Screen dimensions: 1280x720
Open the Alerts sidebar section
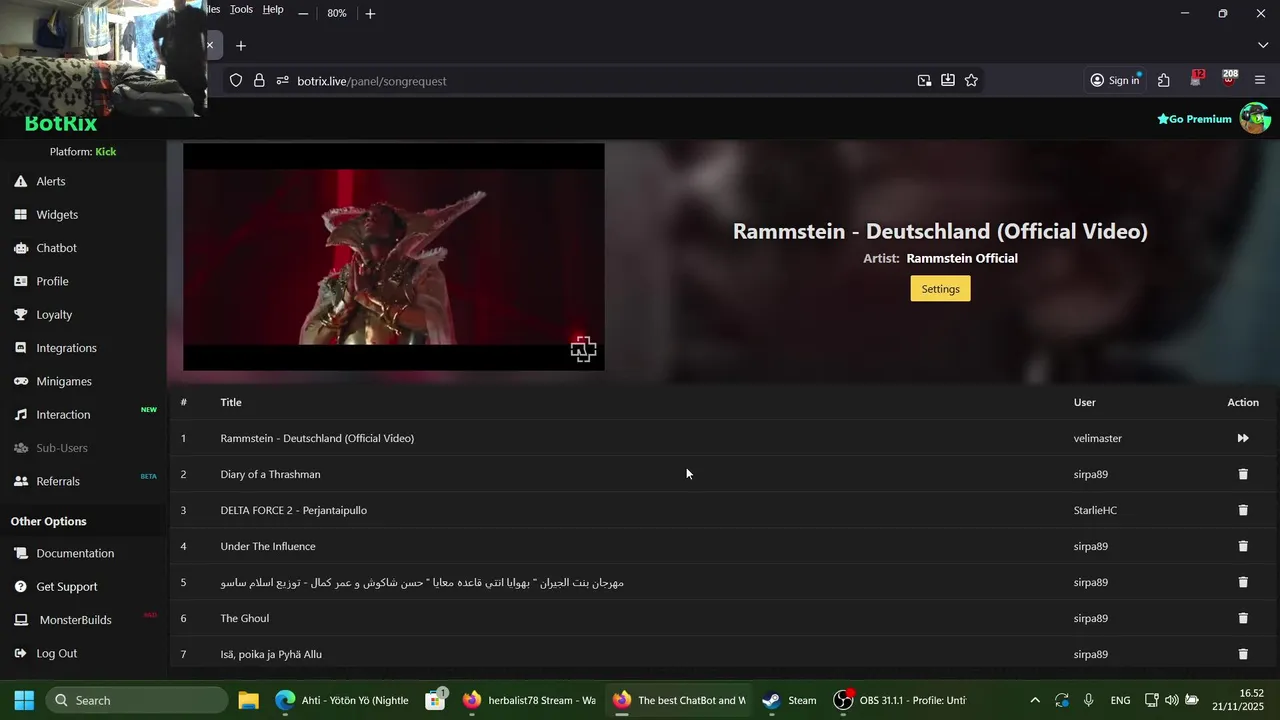[x=50, y=181]
